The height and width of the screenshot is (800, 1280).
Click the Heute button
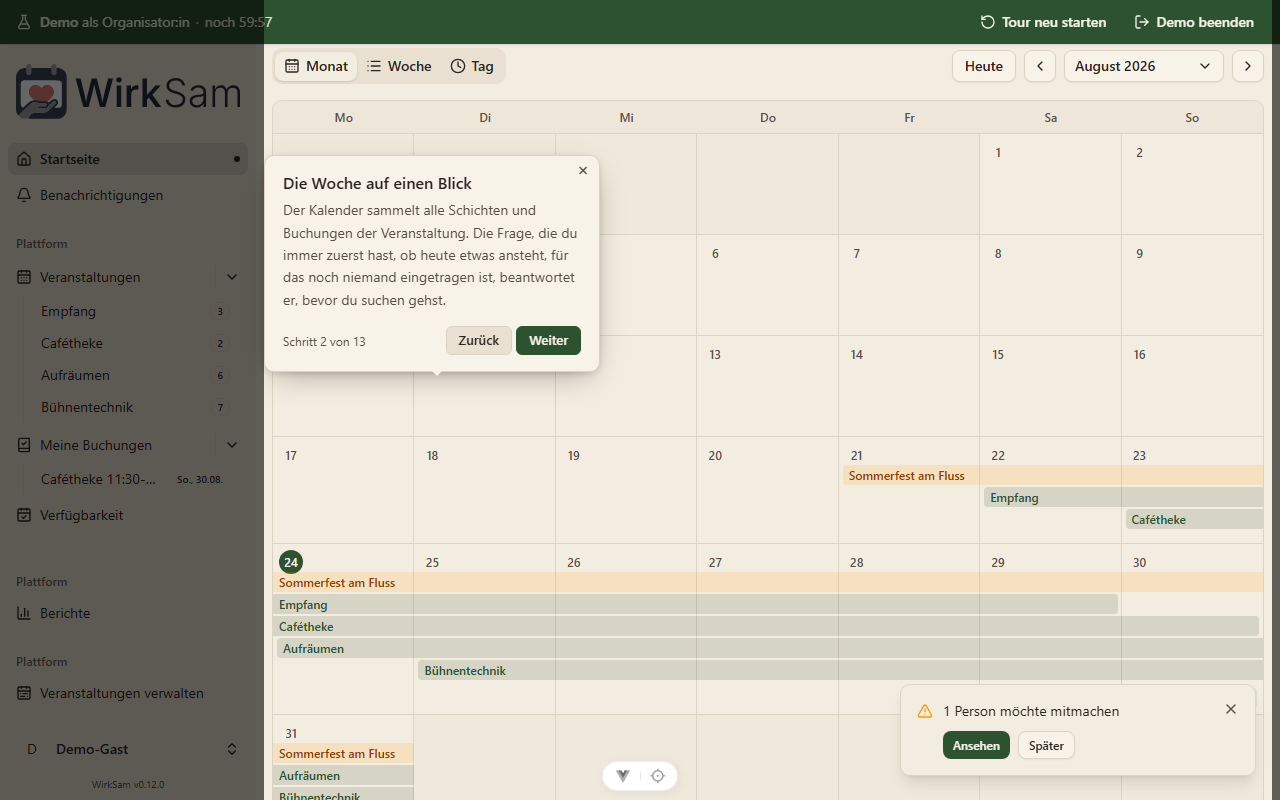click(984, 66)
